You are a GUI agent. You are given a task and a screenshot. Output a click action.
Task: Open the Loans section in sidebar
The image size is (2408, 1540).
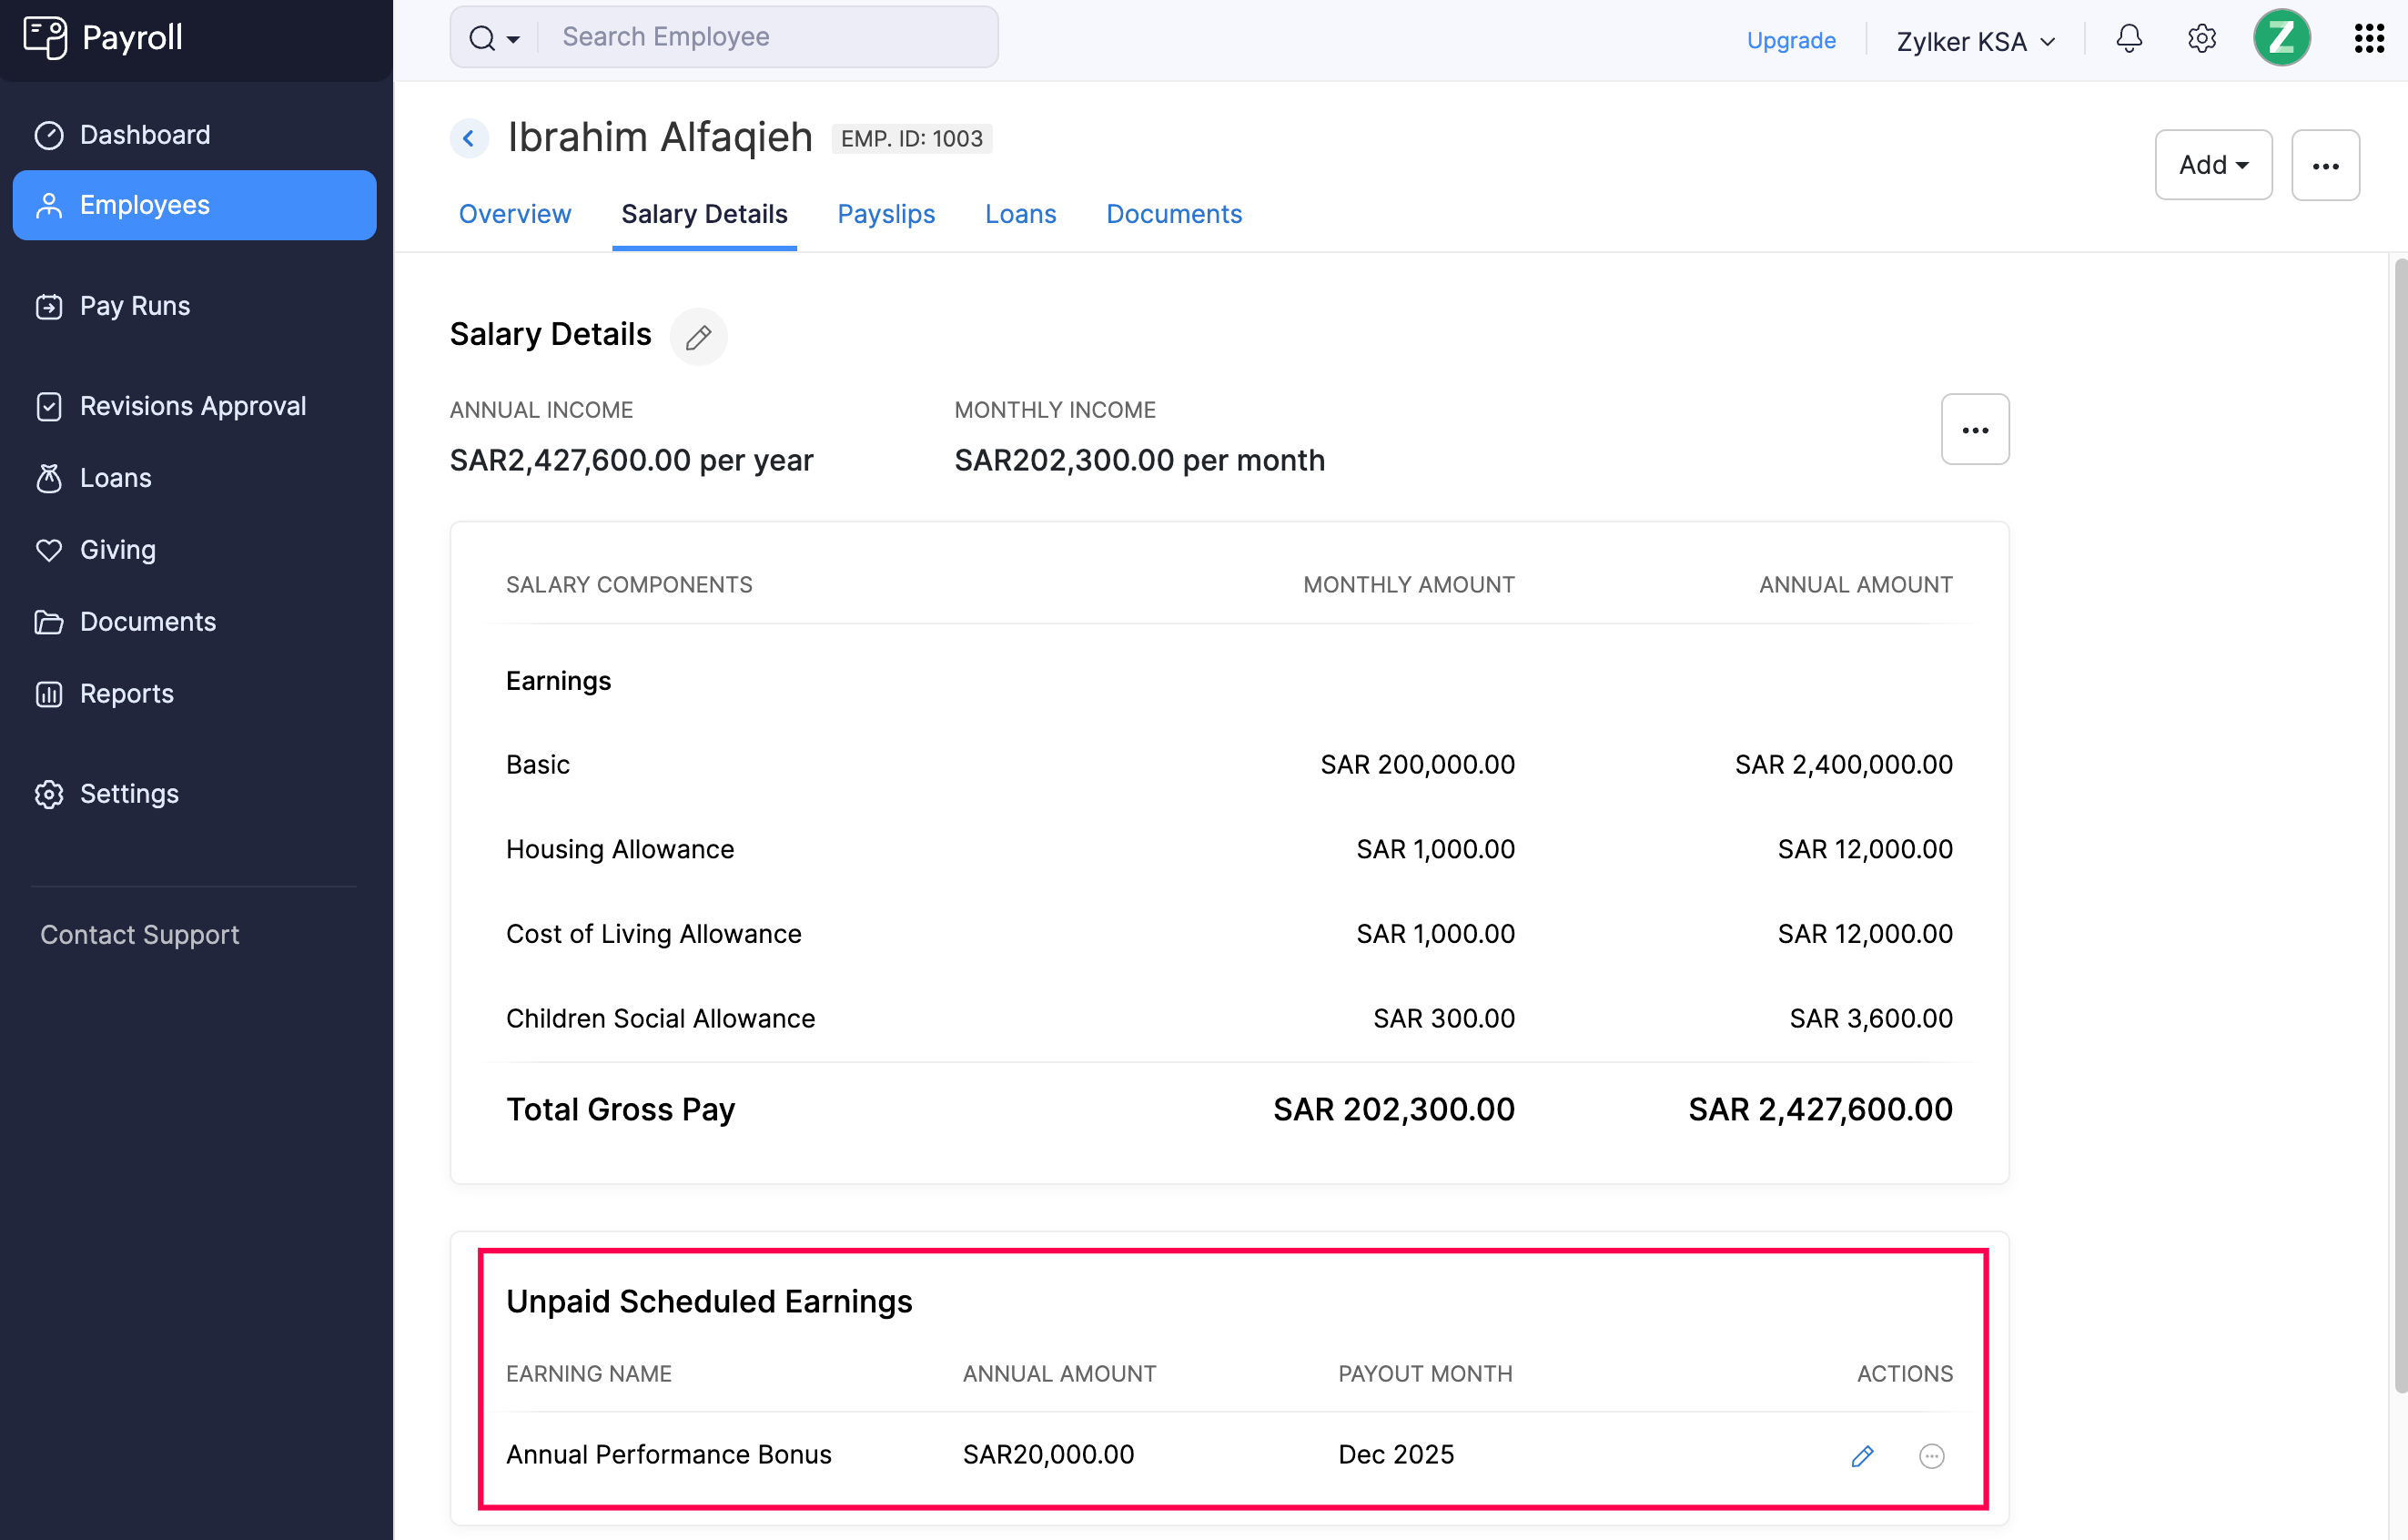point(116,476)
